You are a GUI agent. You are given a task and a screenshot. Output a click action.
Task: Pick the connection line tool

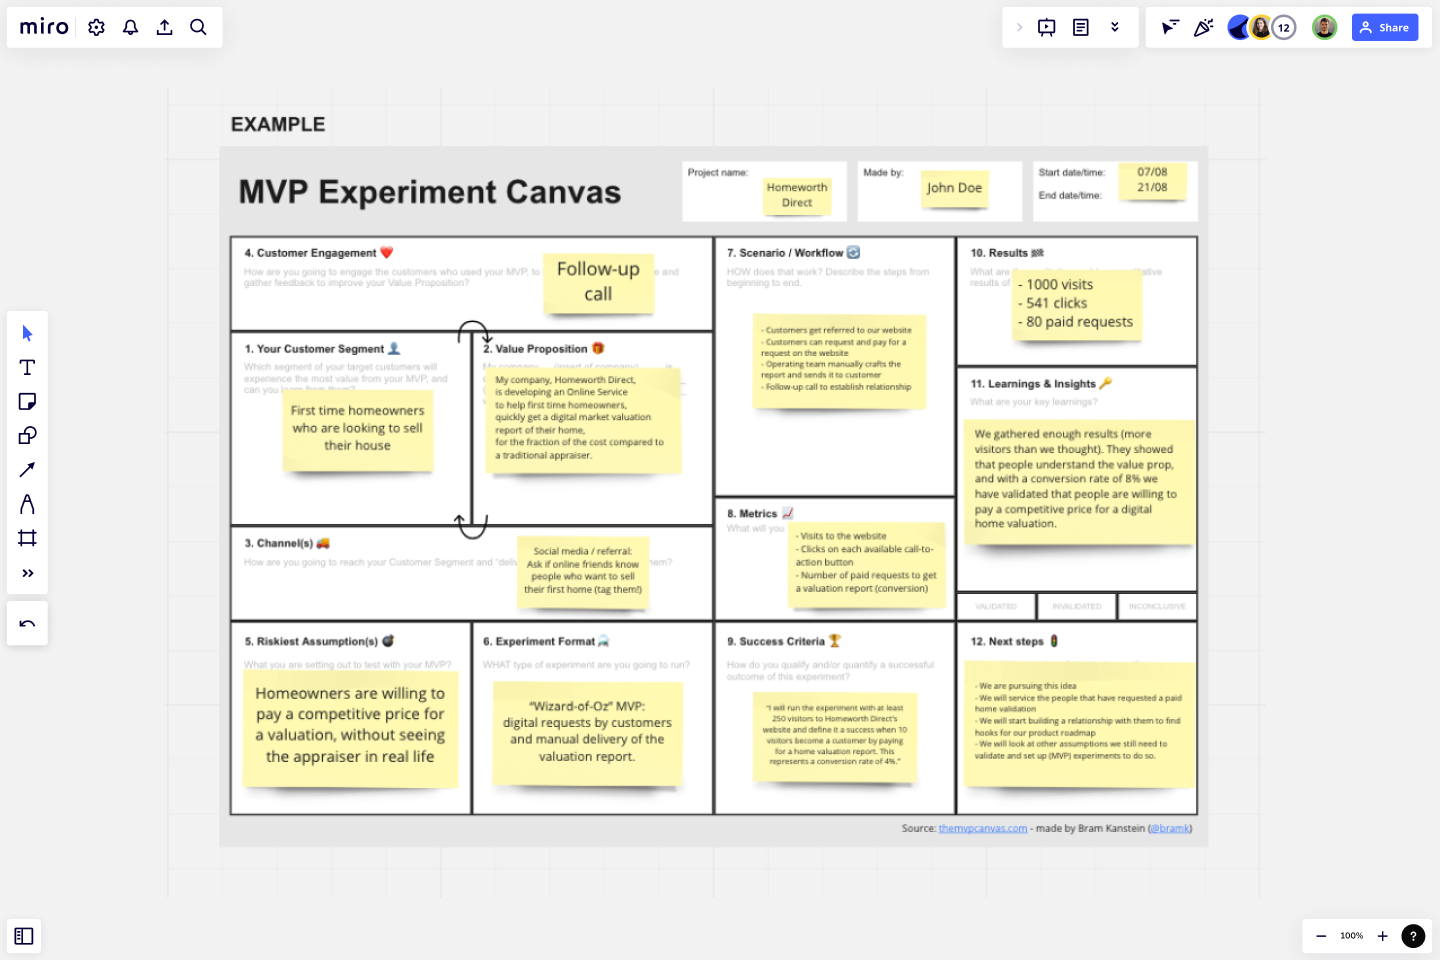[x=27, y=469]
